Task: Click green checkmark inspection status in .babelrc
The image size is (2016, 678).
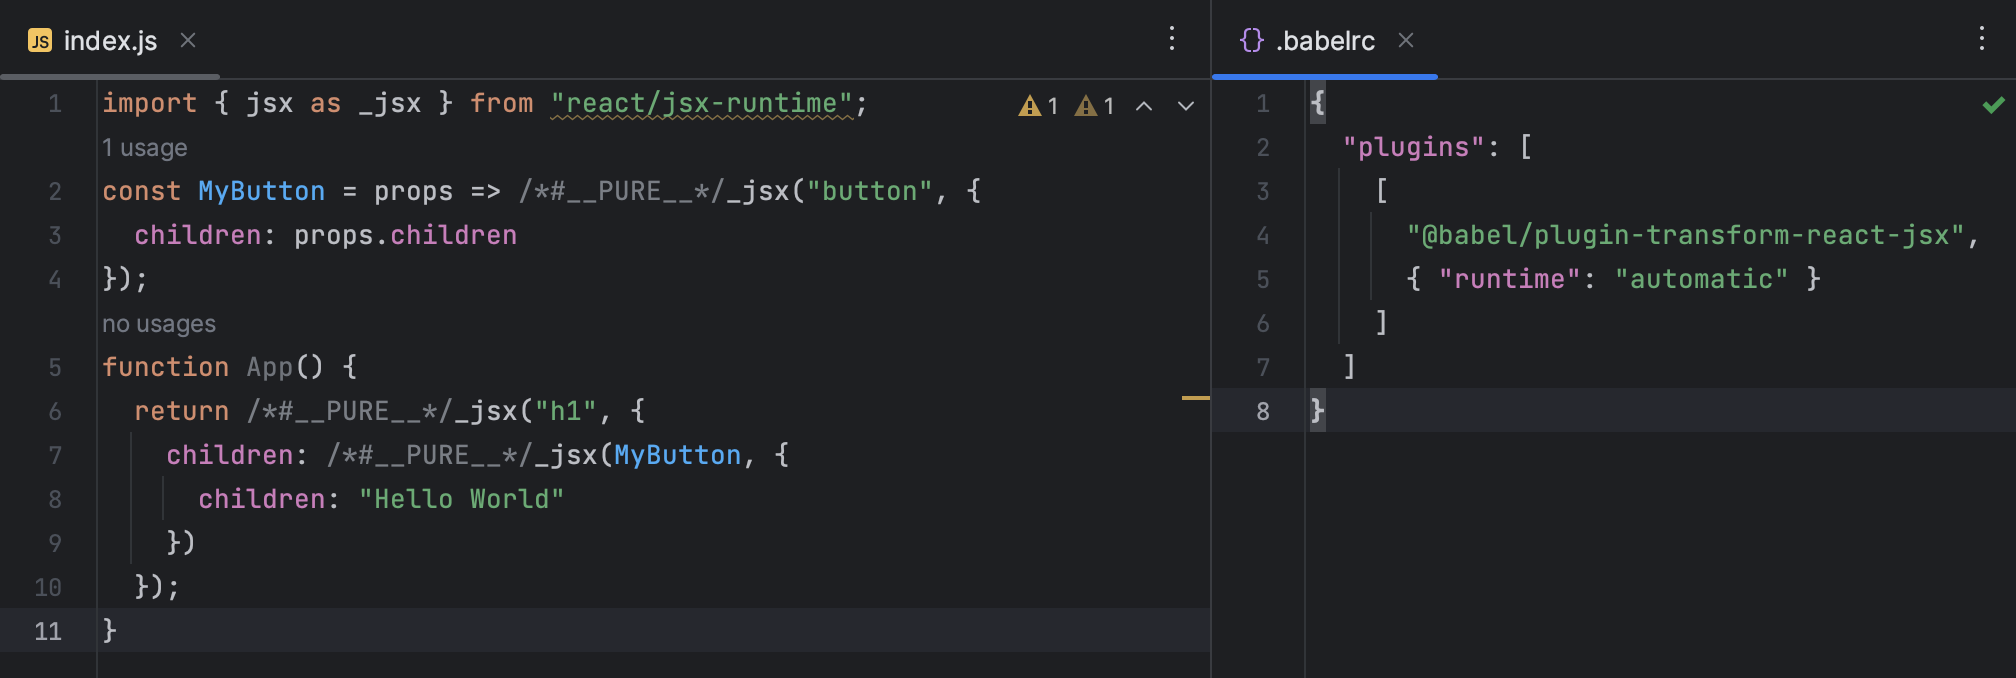Action: (x=1993, y=104)
